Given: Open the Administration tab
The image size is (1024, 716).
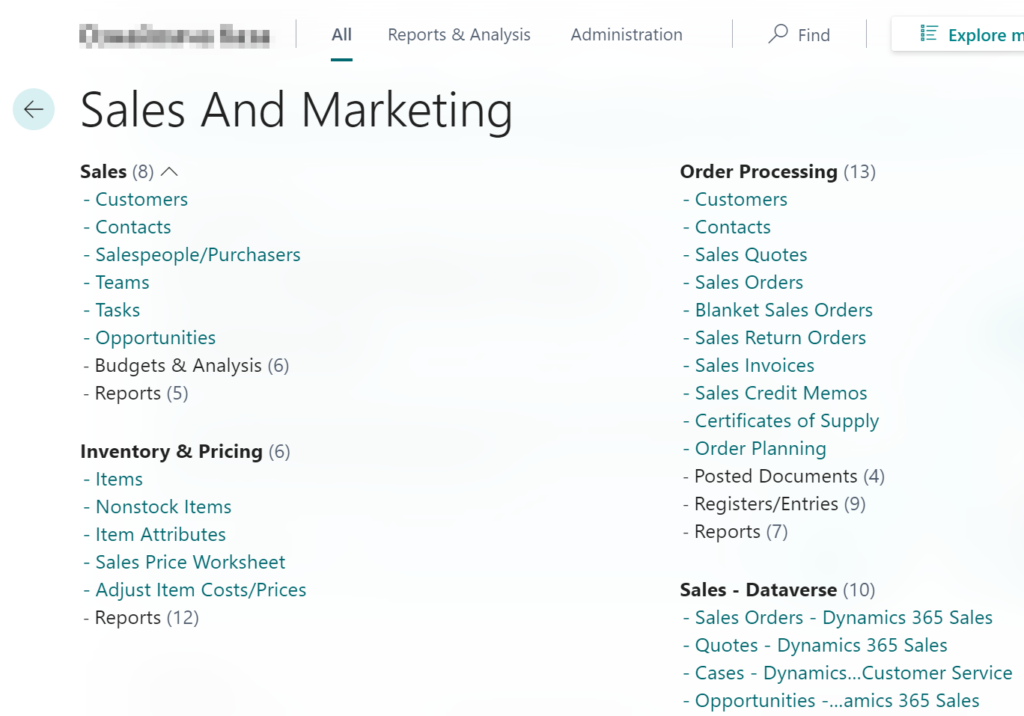Looking at the screenshot, I should tap(626, 34).
